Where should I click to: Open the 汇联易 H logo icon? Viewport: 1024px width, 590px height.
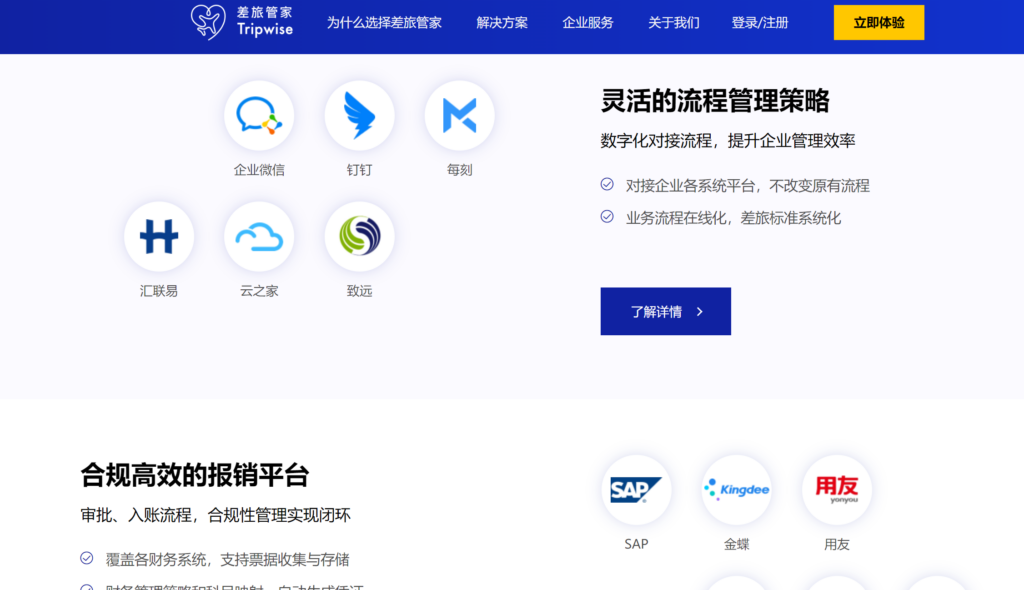pos(159,237)
